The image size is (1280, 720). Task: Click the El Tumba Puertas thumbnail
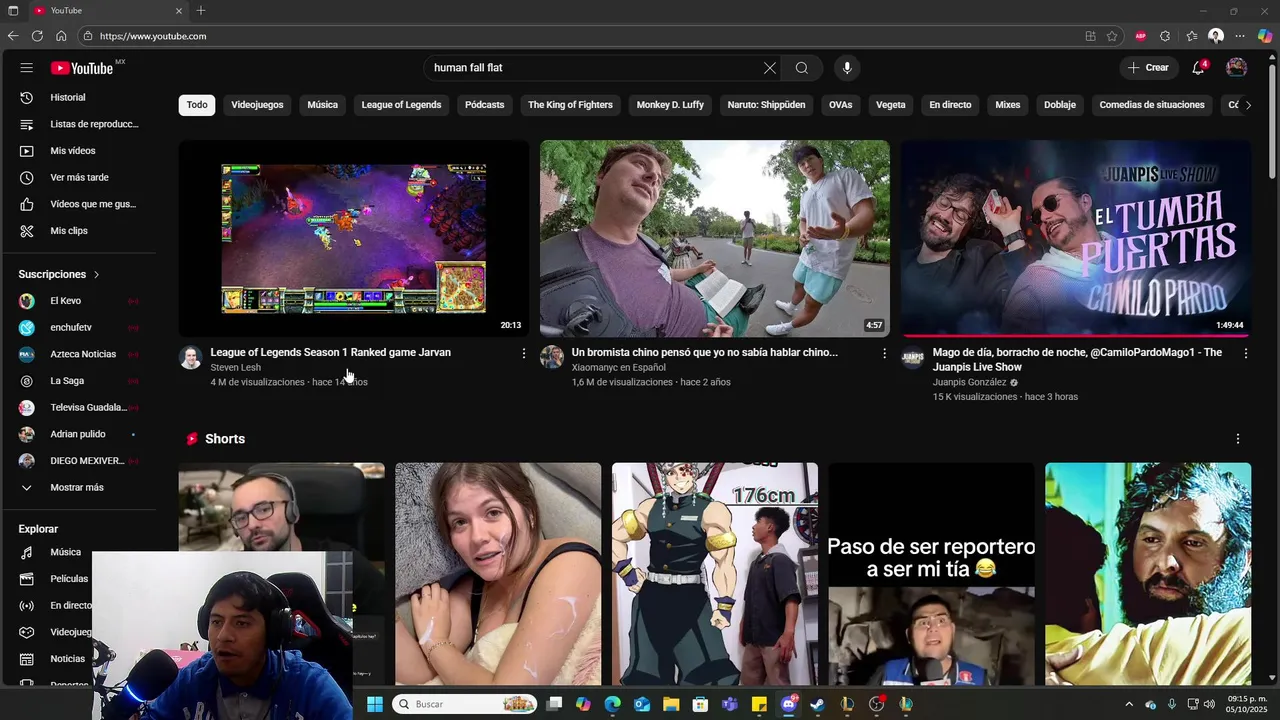point(1075,238)
